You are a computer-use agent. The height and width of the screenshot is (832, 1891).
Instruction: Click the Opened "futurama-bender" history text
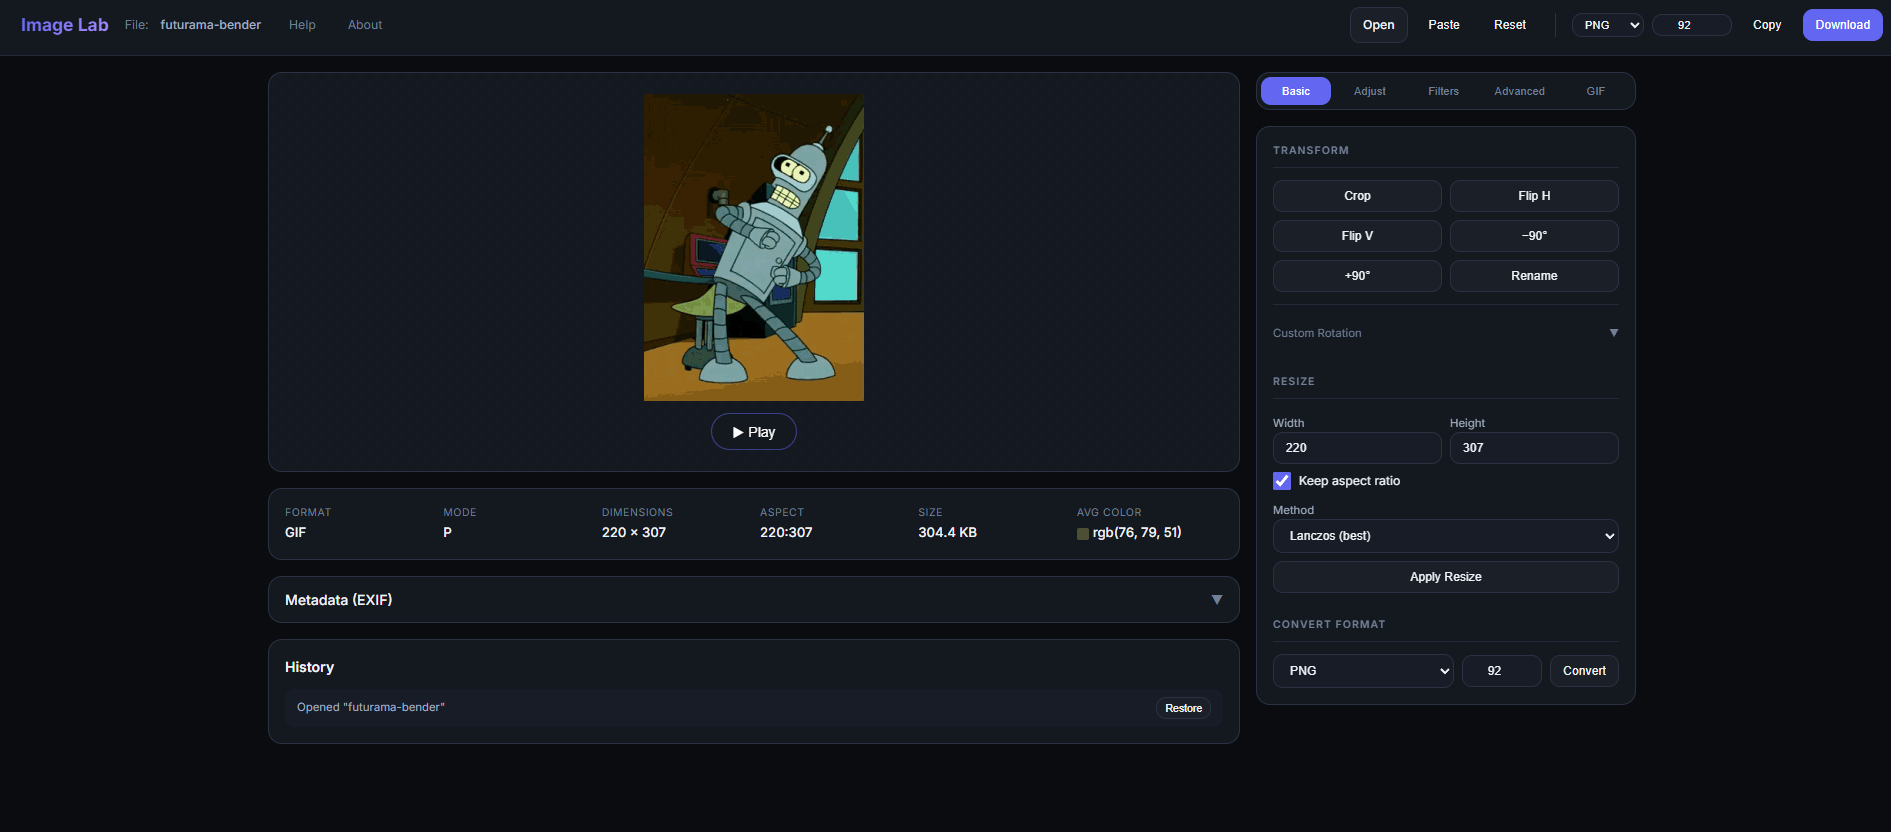pyautogui.click(x=371, y=707)
